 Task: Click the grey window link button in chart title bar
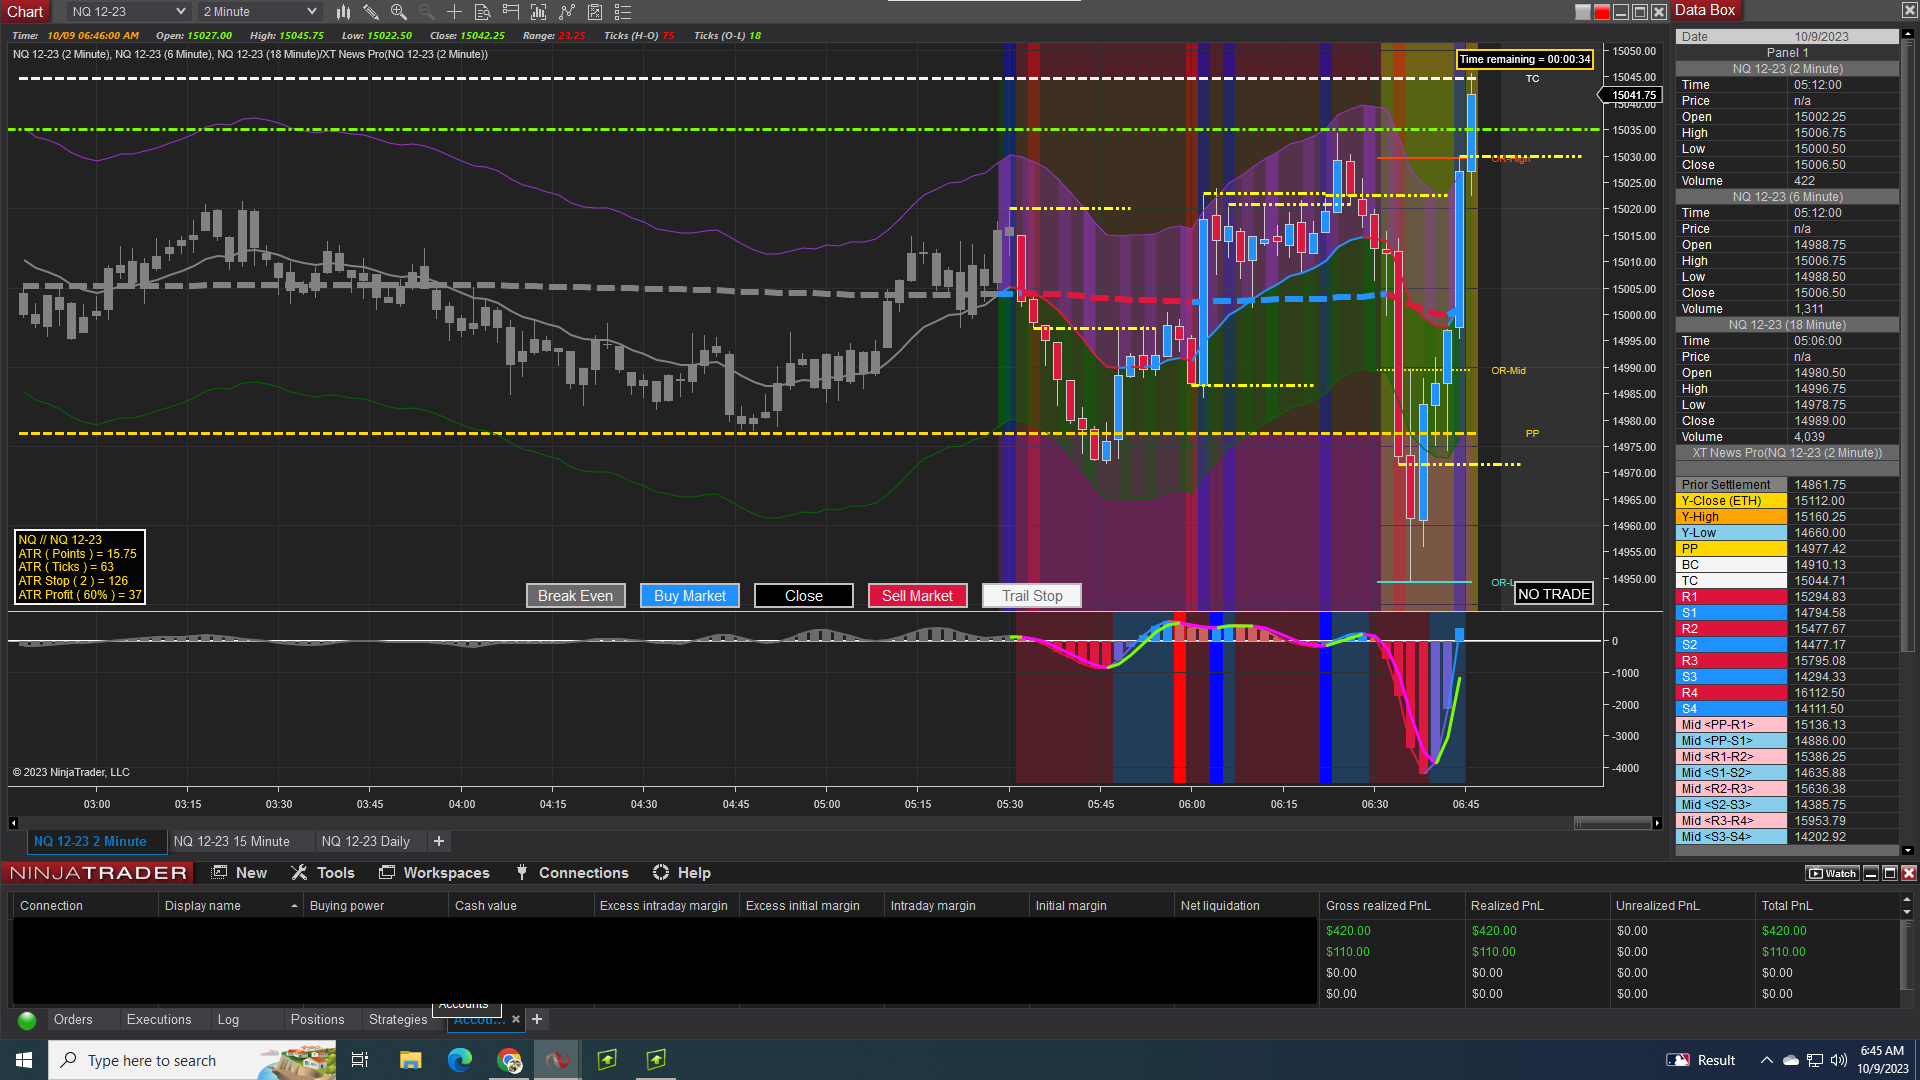[1583, 12]
